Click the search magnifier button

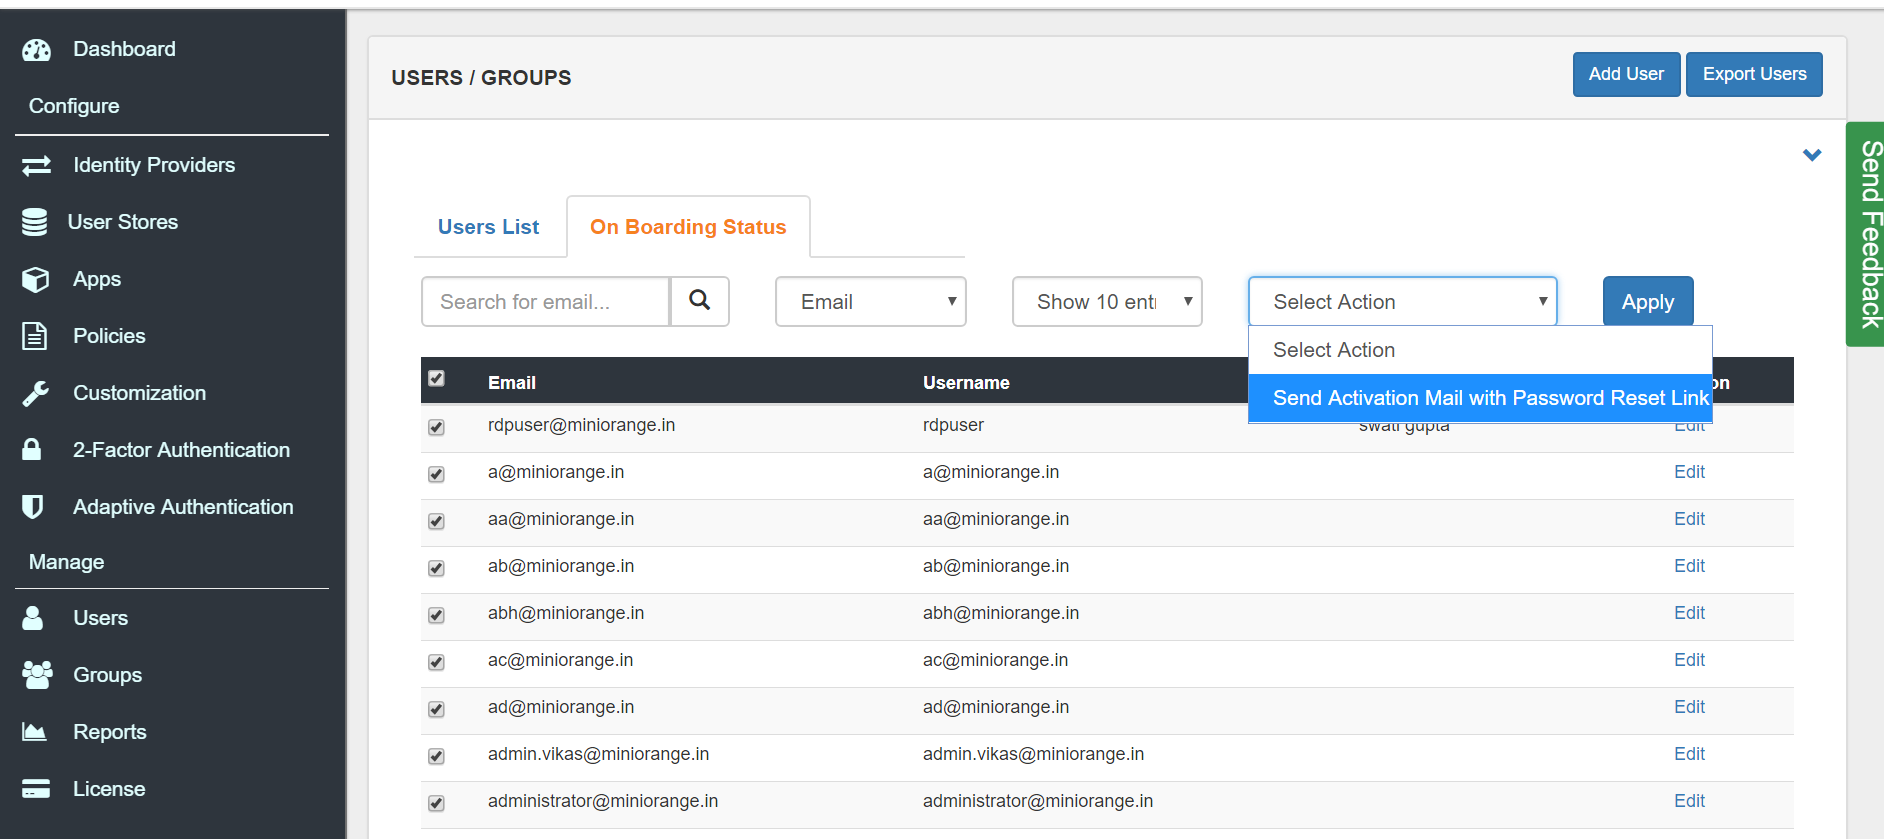coord(699,301)
